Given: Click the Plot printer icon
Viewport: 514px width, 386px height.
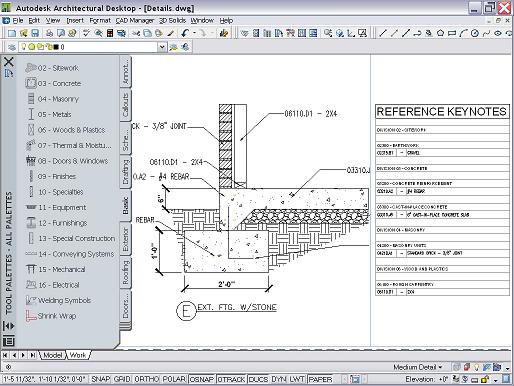Looking at the screenshot, I should [49, 33].
